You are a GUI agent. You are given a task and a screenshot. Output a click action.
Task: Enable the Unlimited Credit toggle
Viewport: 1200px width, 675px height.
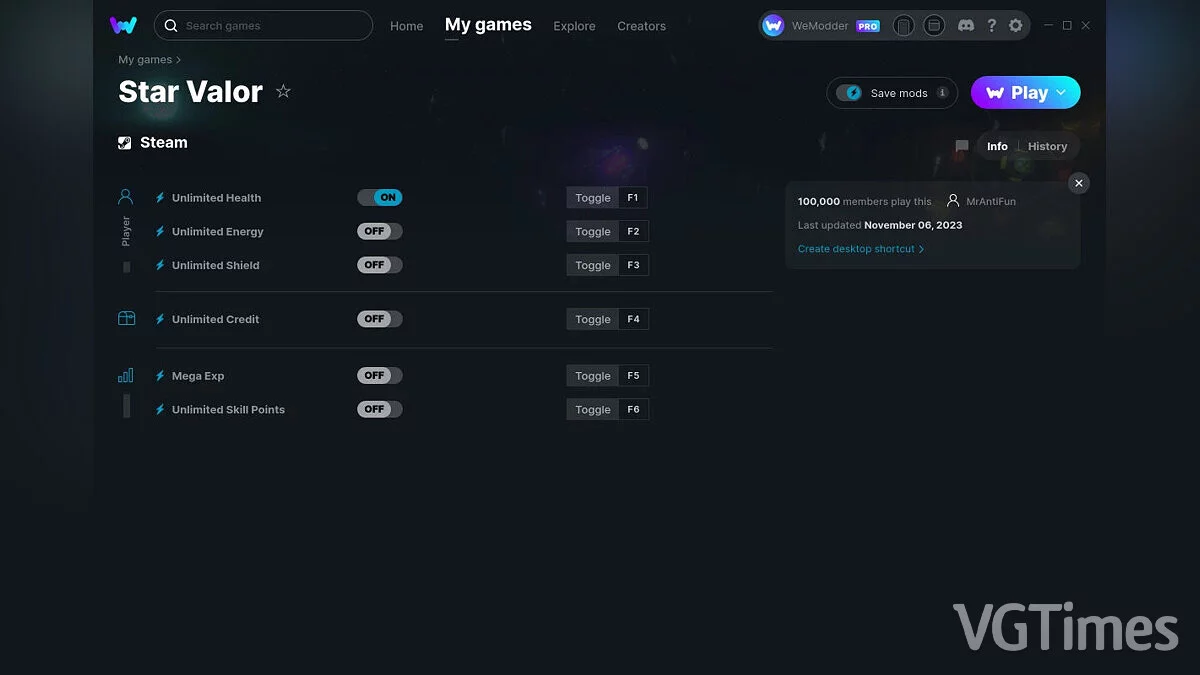pyautogui.click(x=380, y=319)
